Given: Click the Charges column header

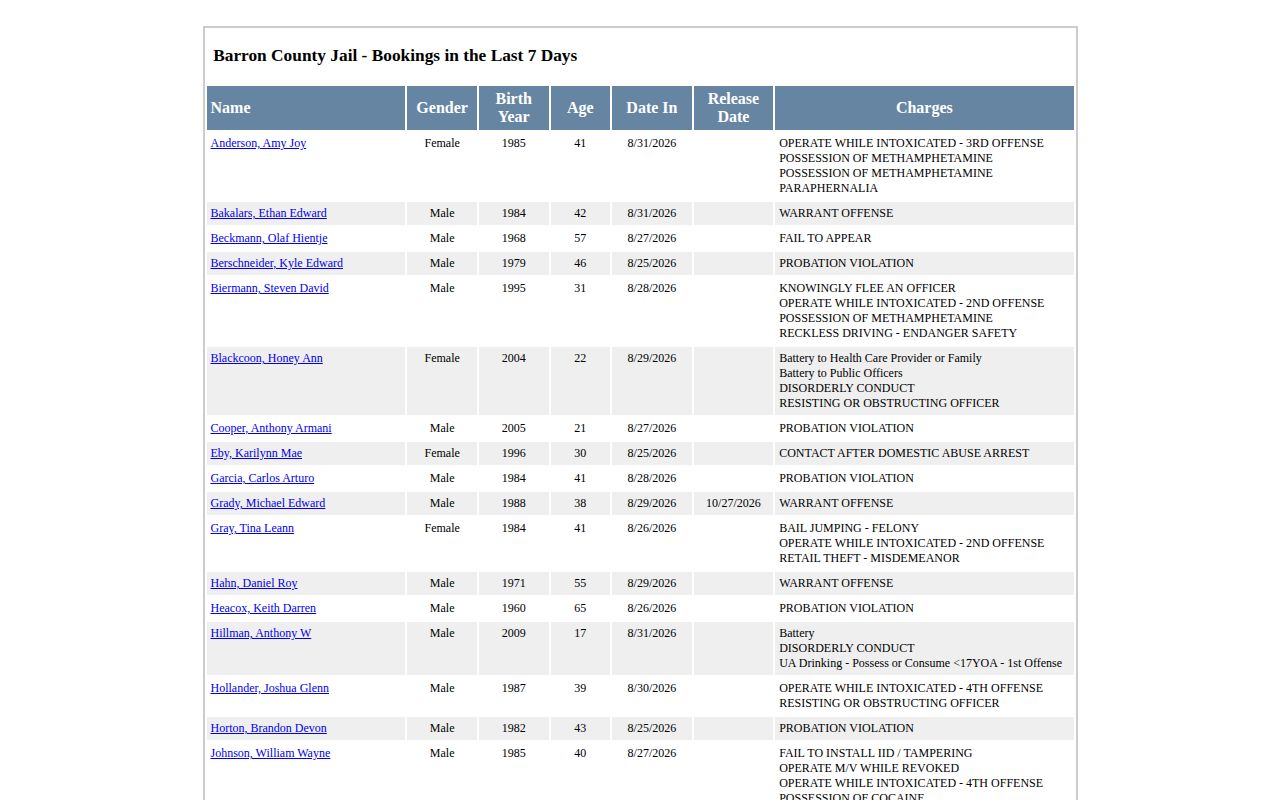Looking at the screenshot, I should click(x=924, y=108).
